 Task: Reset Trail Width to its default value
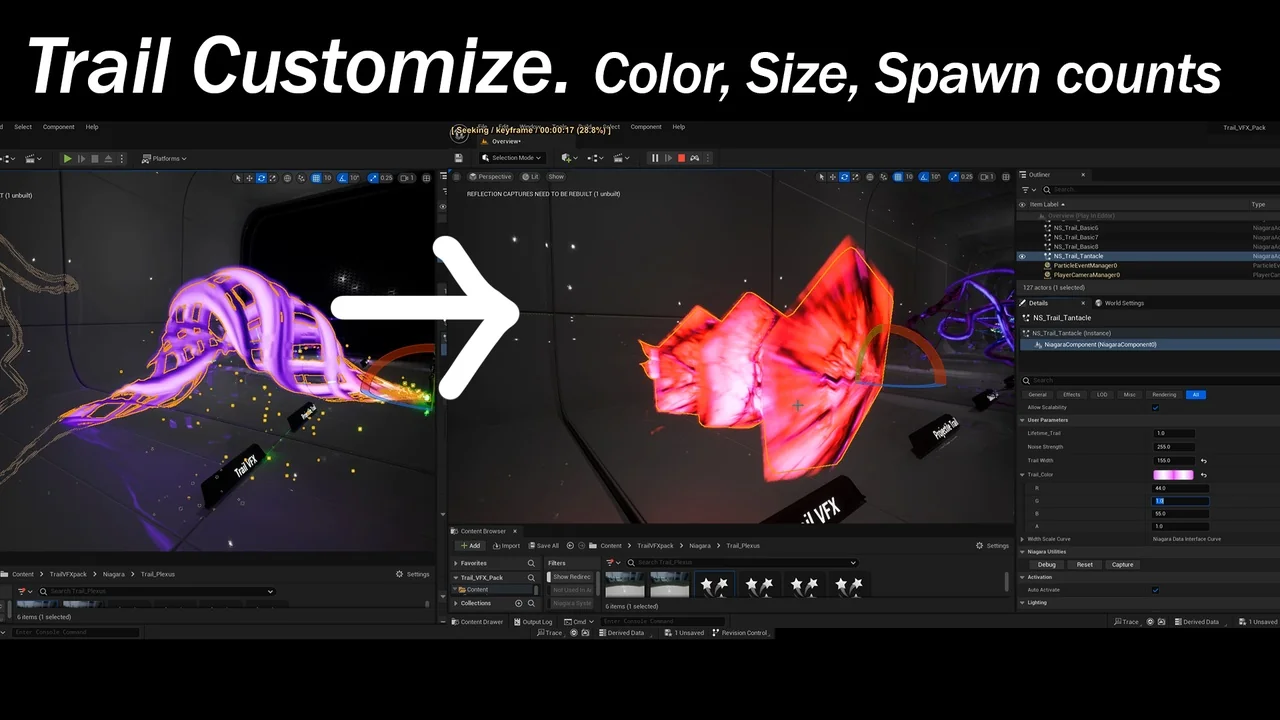(1203, 461)
